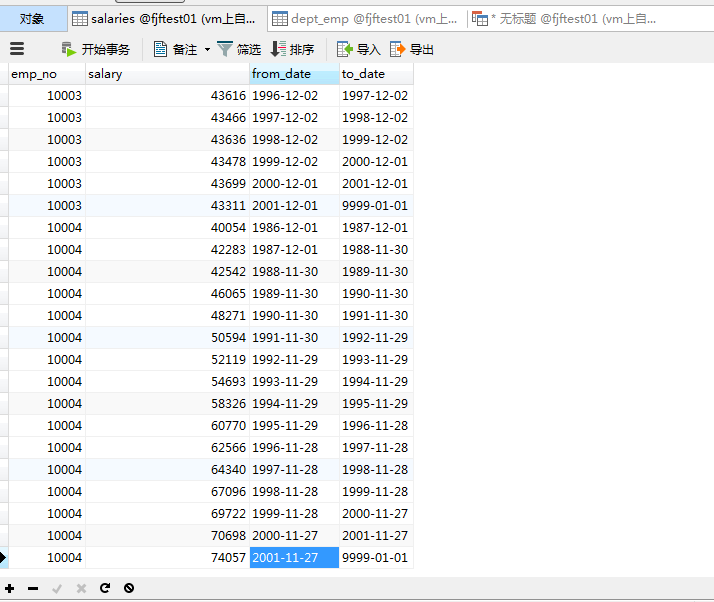Screen dimensions: 714x602
Task: Select salary cell 67096
Action: click(167, 492)
